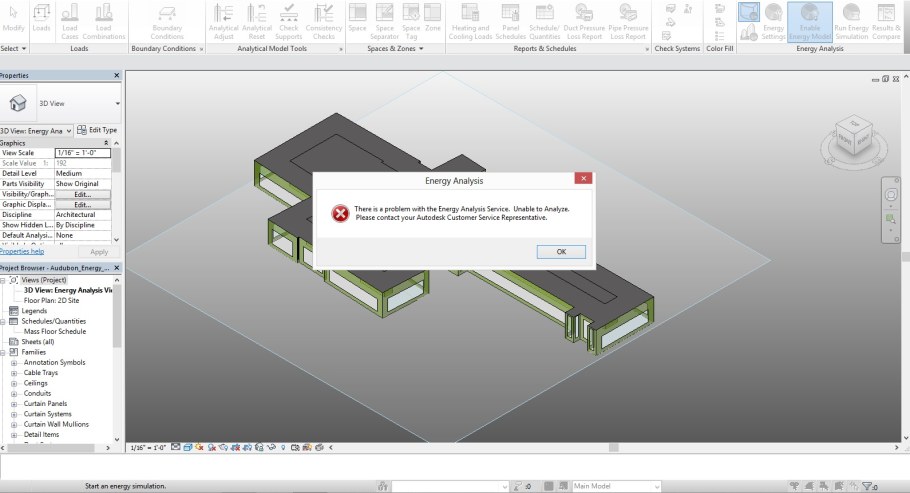Click the detail level icon in view control bar
The image size is (910, 493).
(x=176, y=448)
